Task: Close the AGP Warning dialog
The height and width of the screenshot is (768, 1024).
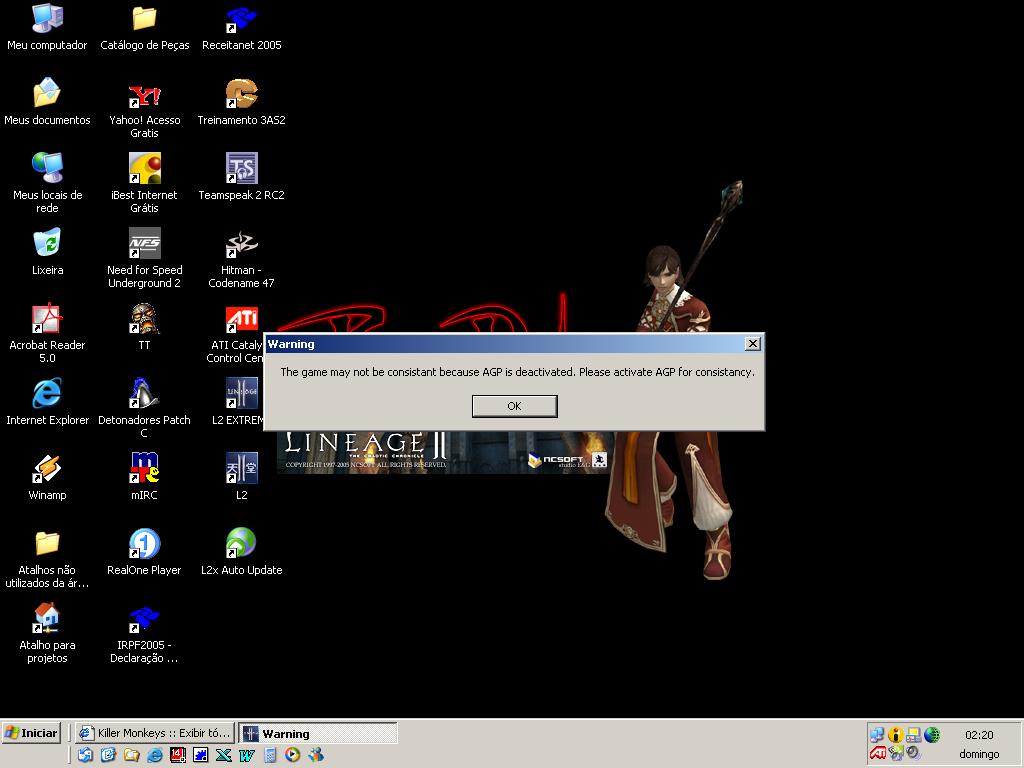Action: tap(753, 344)
